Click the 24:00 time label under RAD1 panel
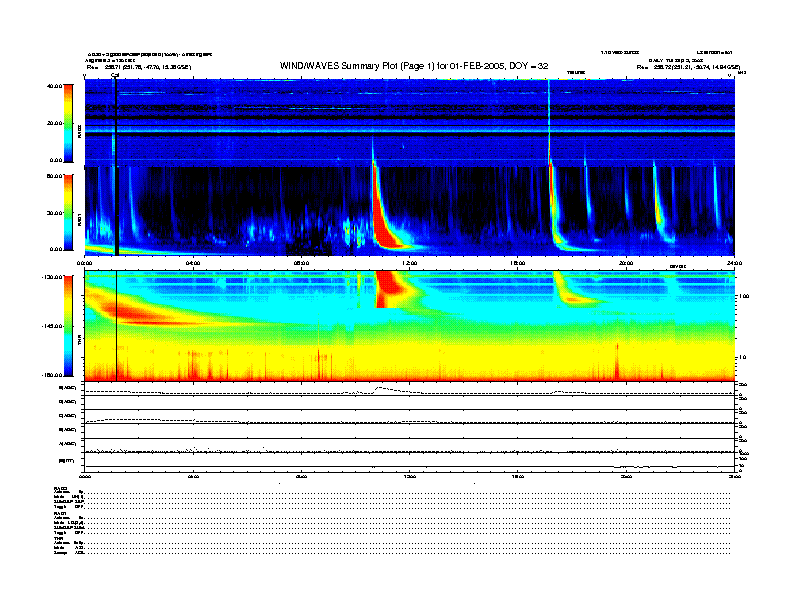 (734, 263)
